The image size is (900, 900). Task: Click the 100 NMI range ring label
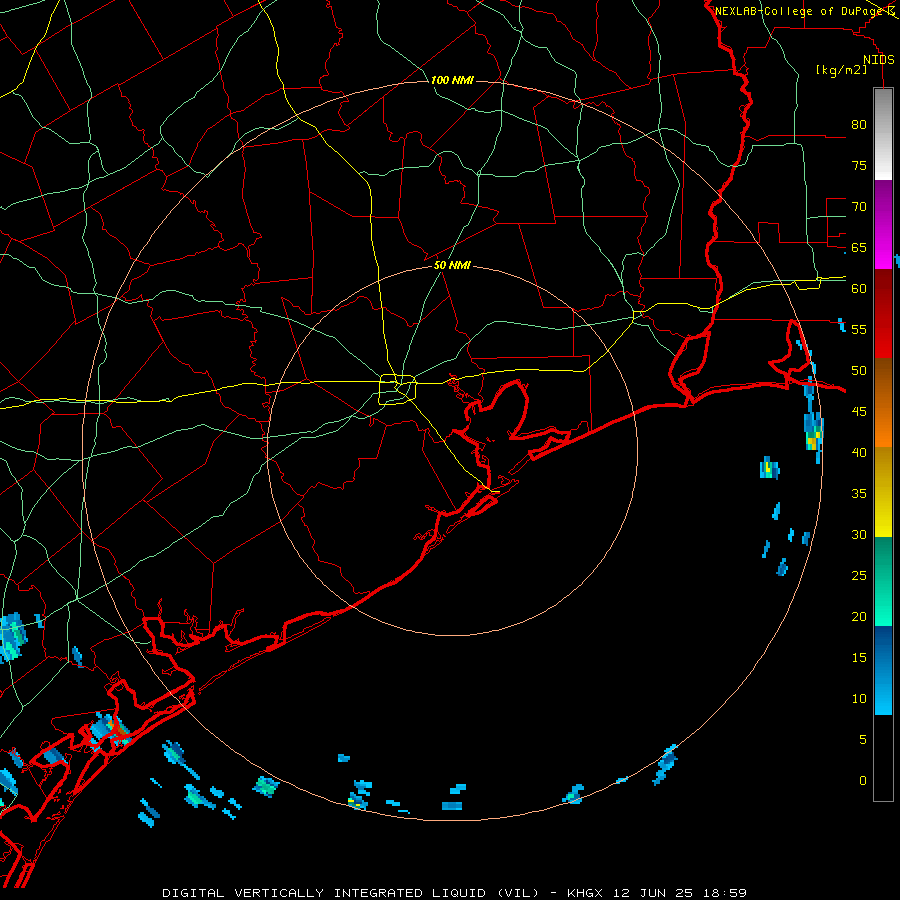[x=452, y=80]
